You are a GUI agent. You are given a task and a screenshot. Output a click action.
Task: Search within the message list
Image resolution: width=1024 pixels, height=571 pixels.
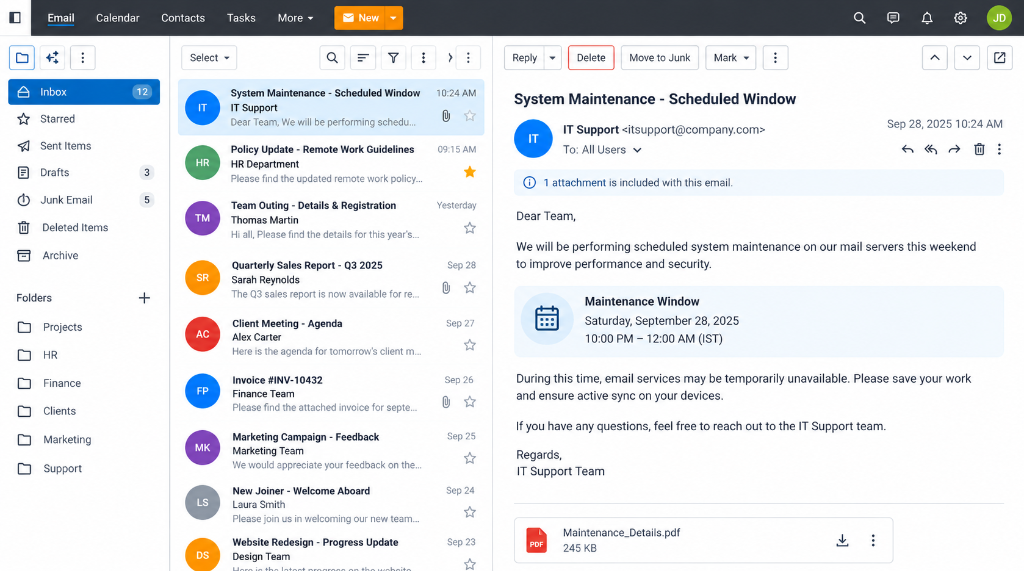332,57
